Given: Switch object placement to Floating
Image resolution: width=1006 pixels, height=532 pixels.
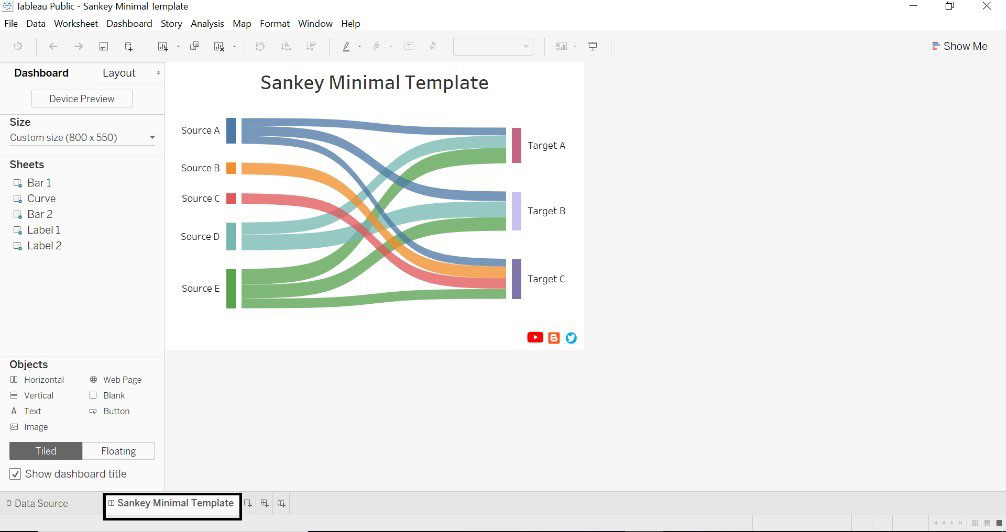Looking at the screenshot, I should [119, 451].
